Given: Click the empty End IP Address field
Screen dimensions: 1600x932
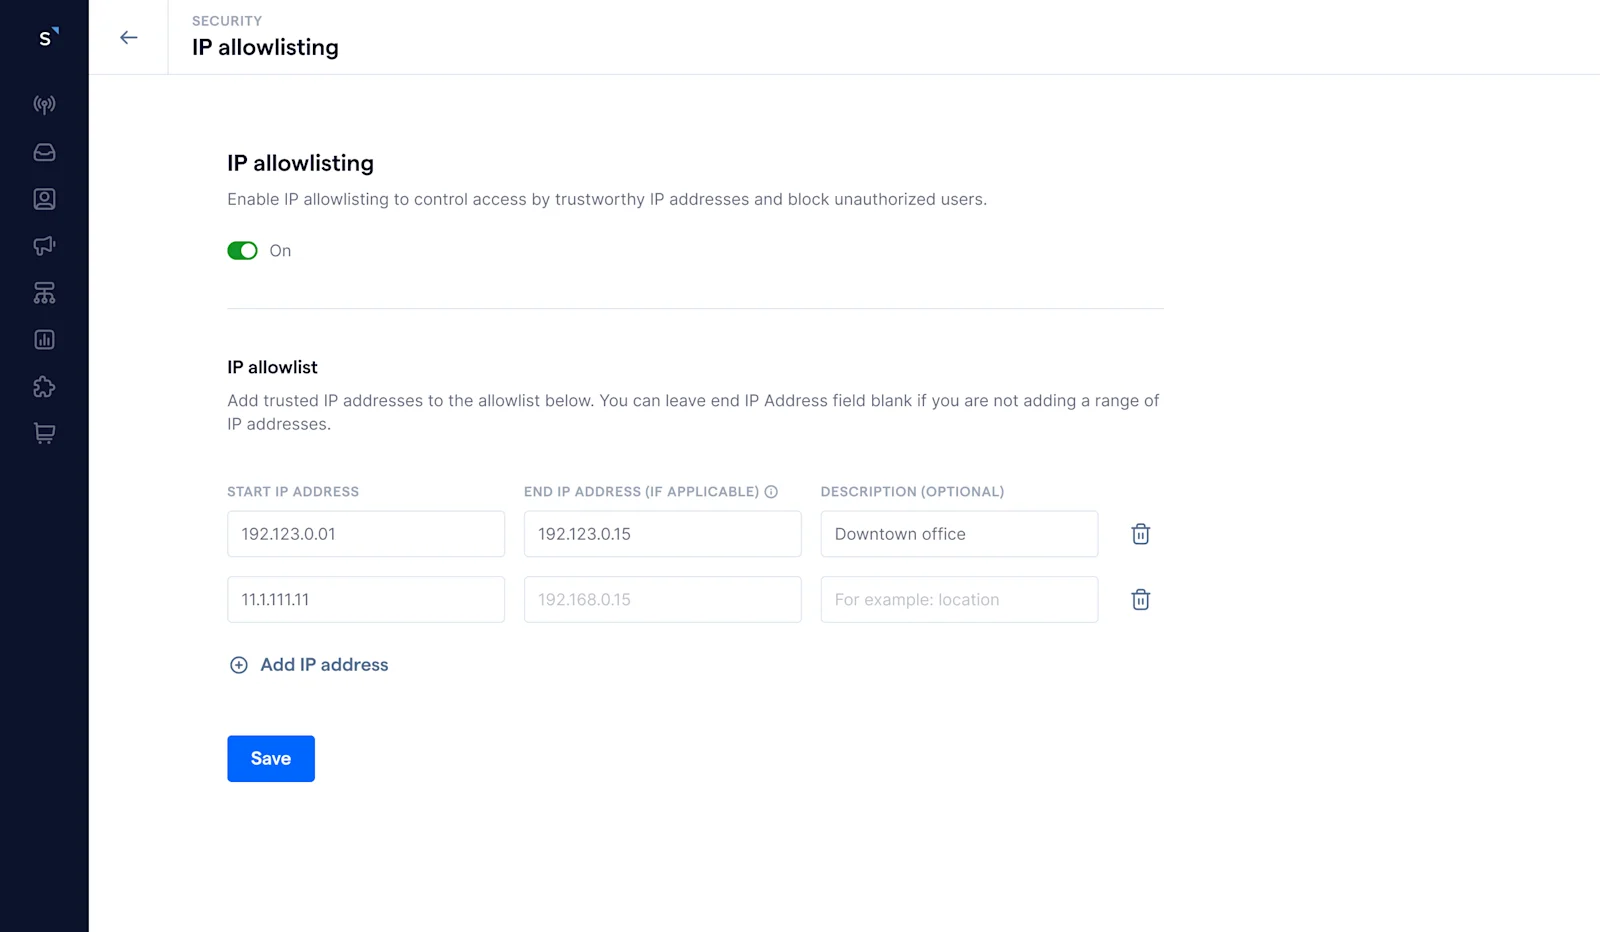Looking at the screenshot, I should point(662,599).
